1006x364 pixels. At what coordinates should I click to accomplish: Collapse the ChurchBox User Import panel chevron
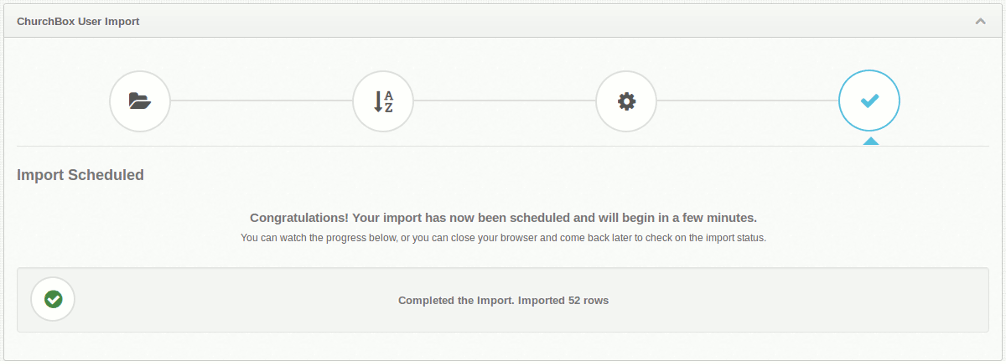pos(980,21)
